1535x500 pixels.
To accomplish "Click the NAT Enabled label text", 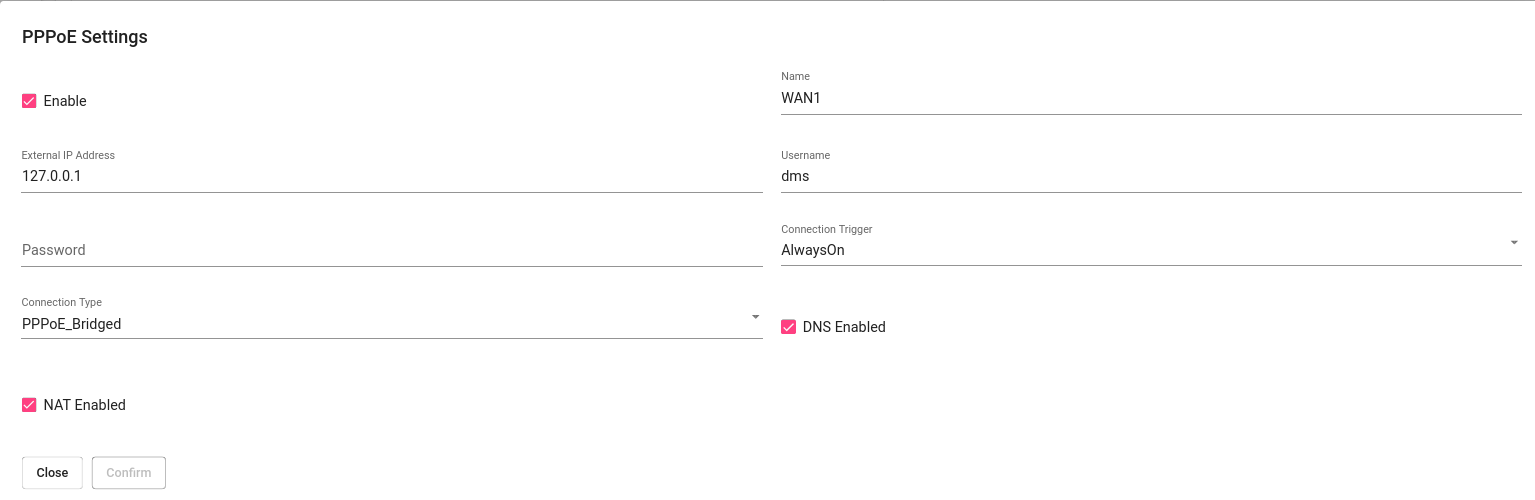I will 84,405.
